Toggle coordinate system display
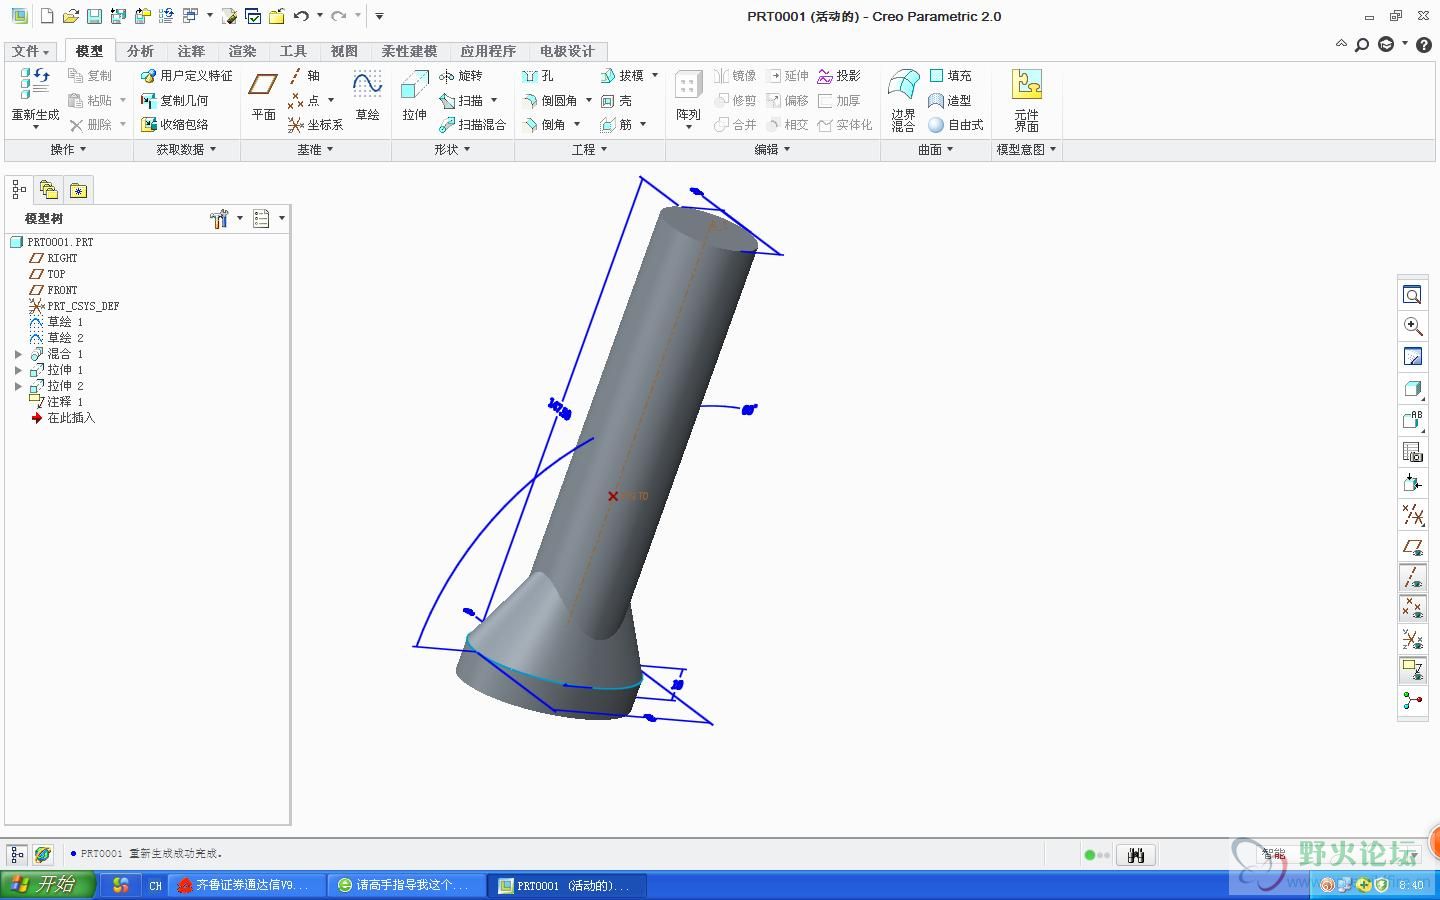This screenshot has width=1440, height=900. click(x=1412, y=639)
